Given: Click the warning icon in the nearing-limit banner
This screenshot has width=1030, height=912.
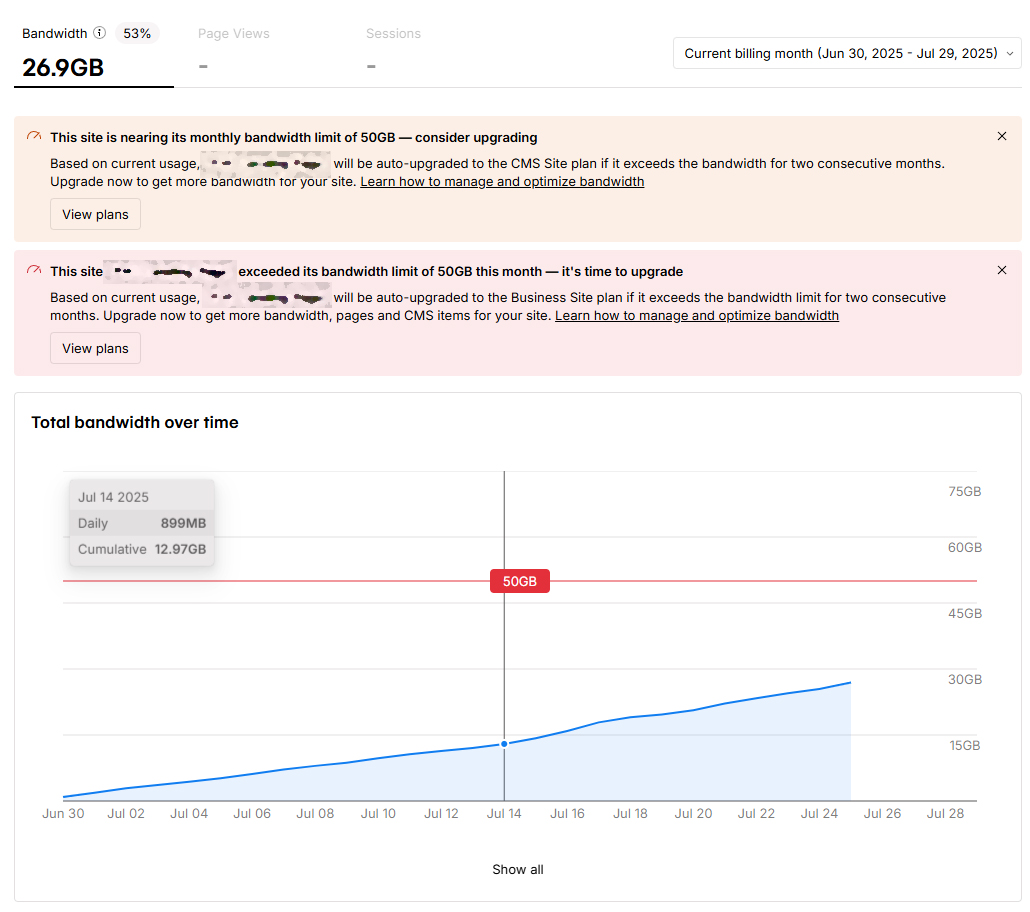Looking at the screenshot, I should pos(31,136).
